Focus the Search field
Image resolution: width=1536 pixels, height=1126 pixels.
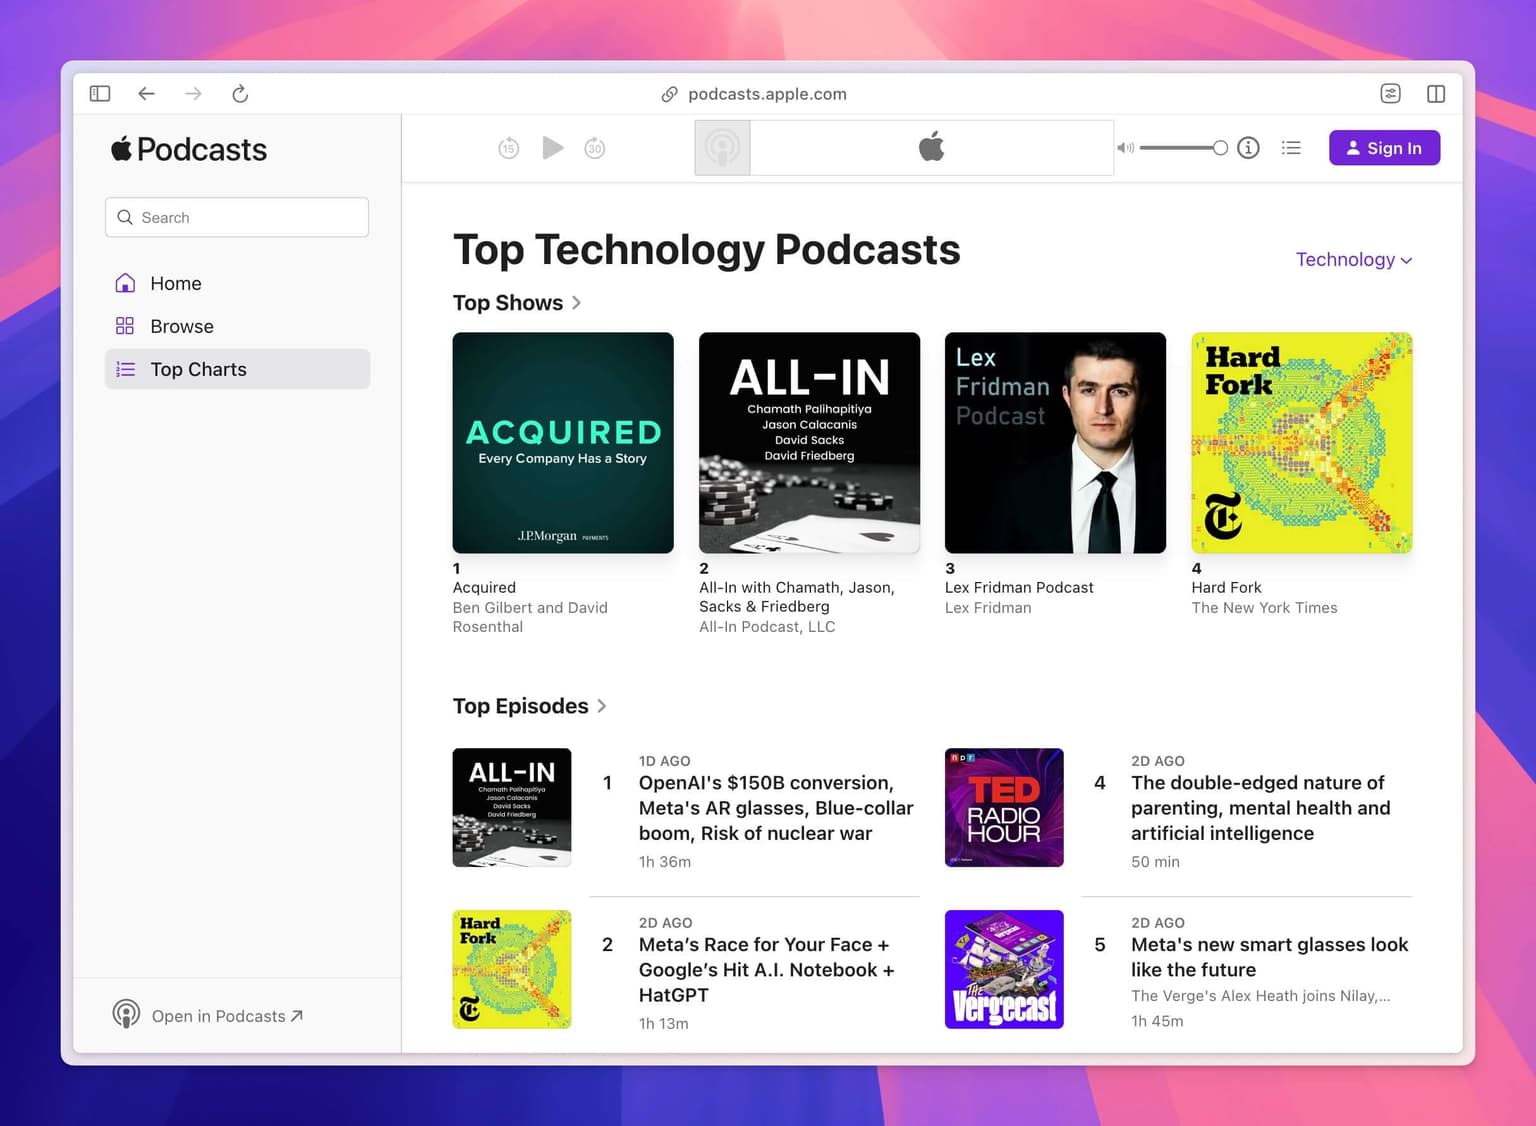coord(237,217)
